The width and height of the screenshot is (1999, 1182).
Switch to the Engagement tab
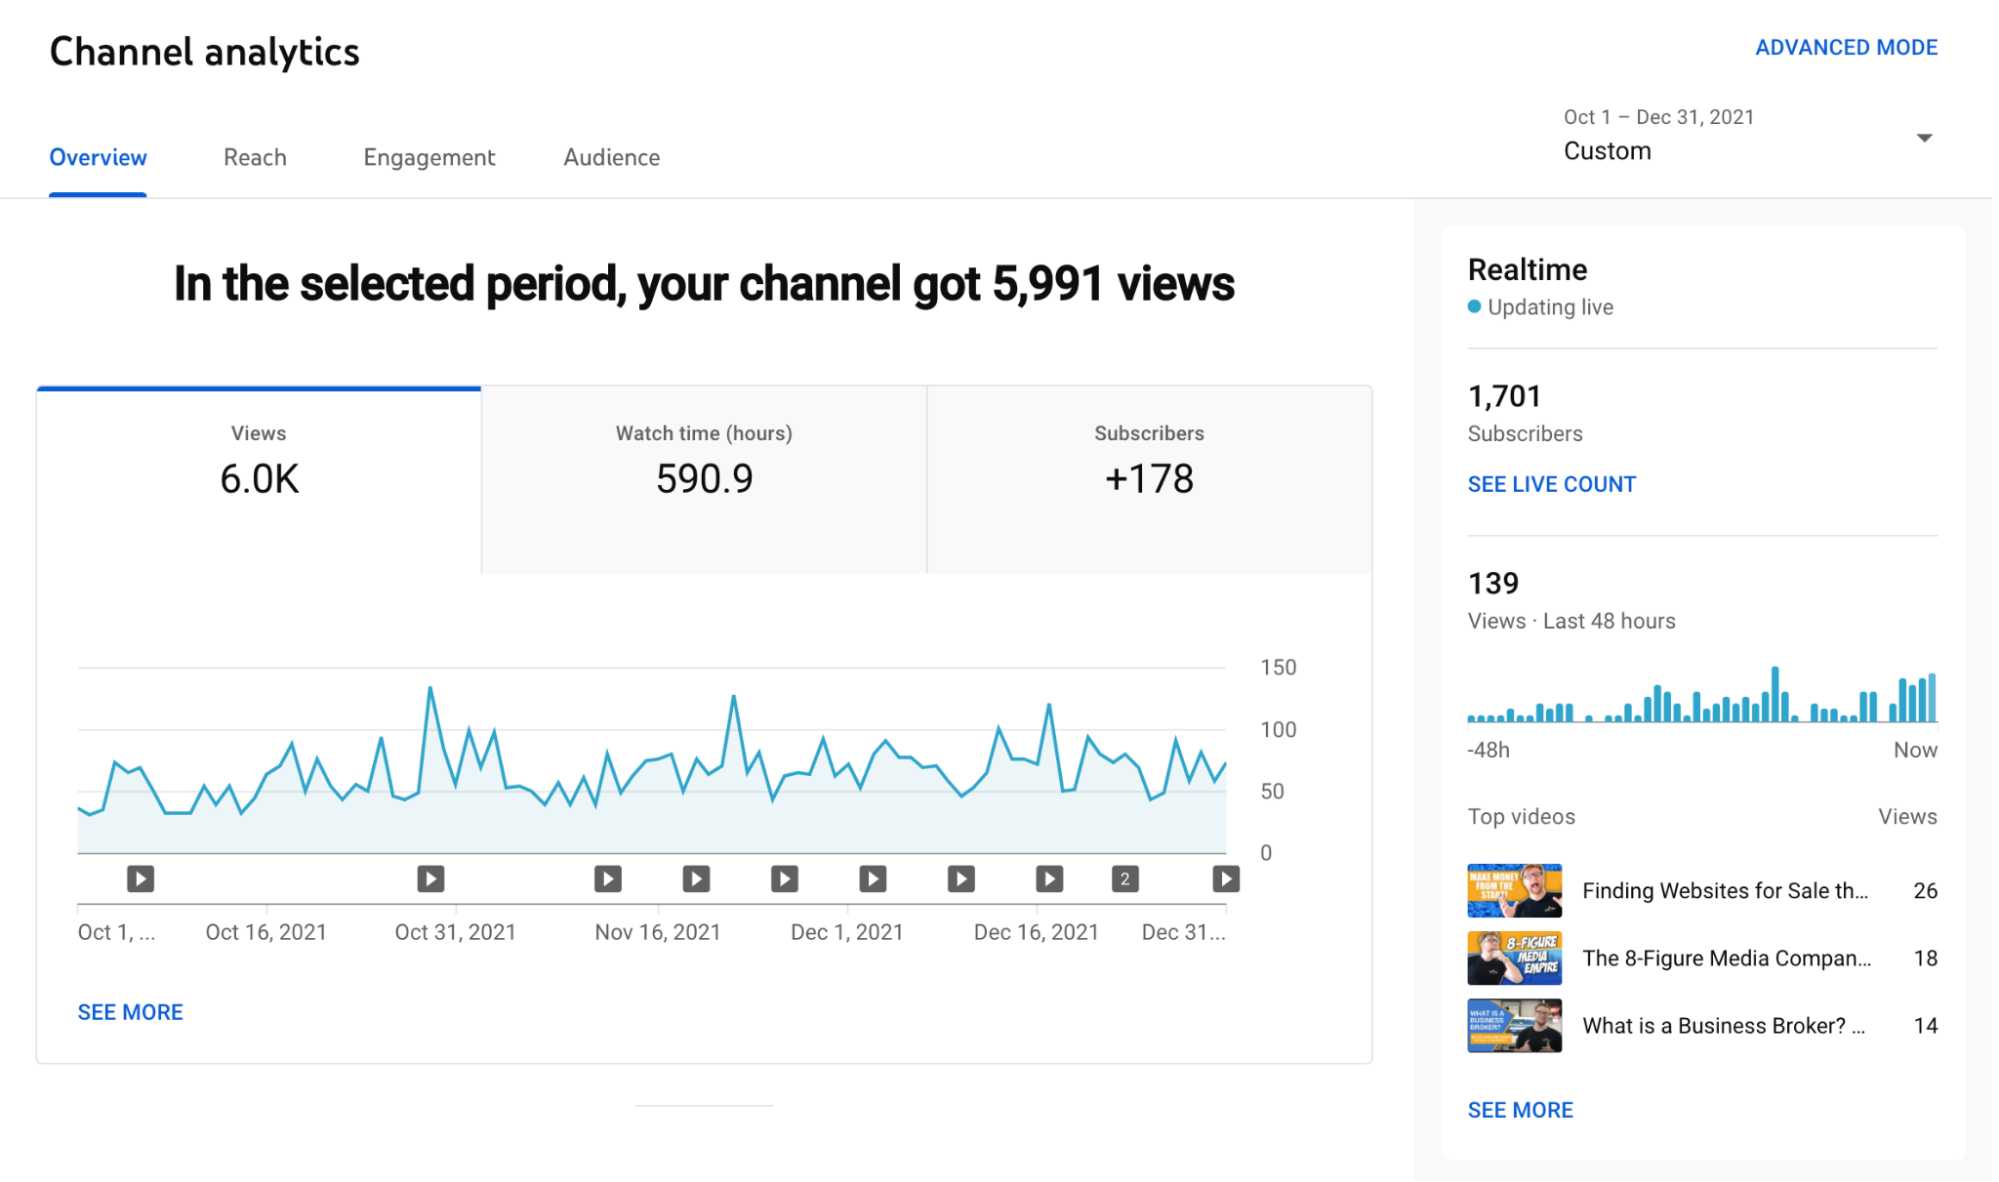tap(429, 157)
